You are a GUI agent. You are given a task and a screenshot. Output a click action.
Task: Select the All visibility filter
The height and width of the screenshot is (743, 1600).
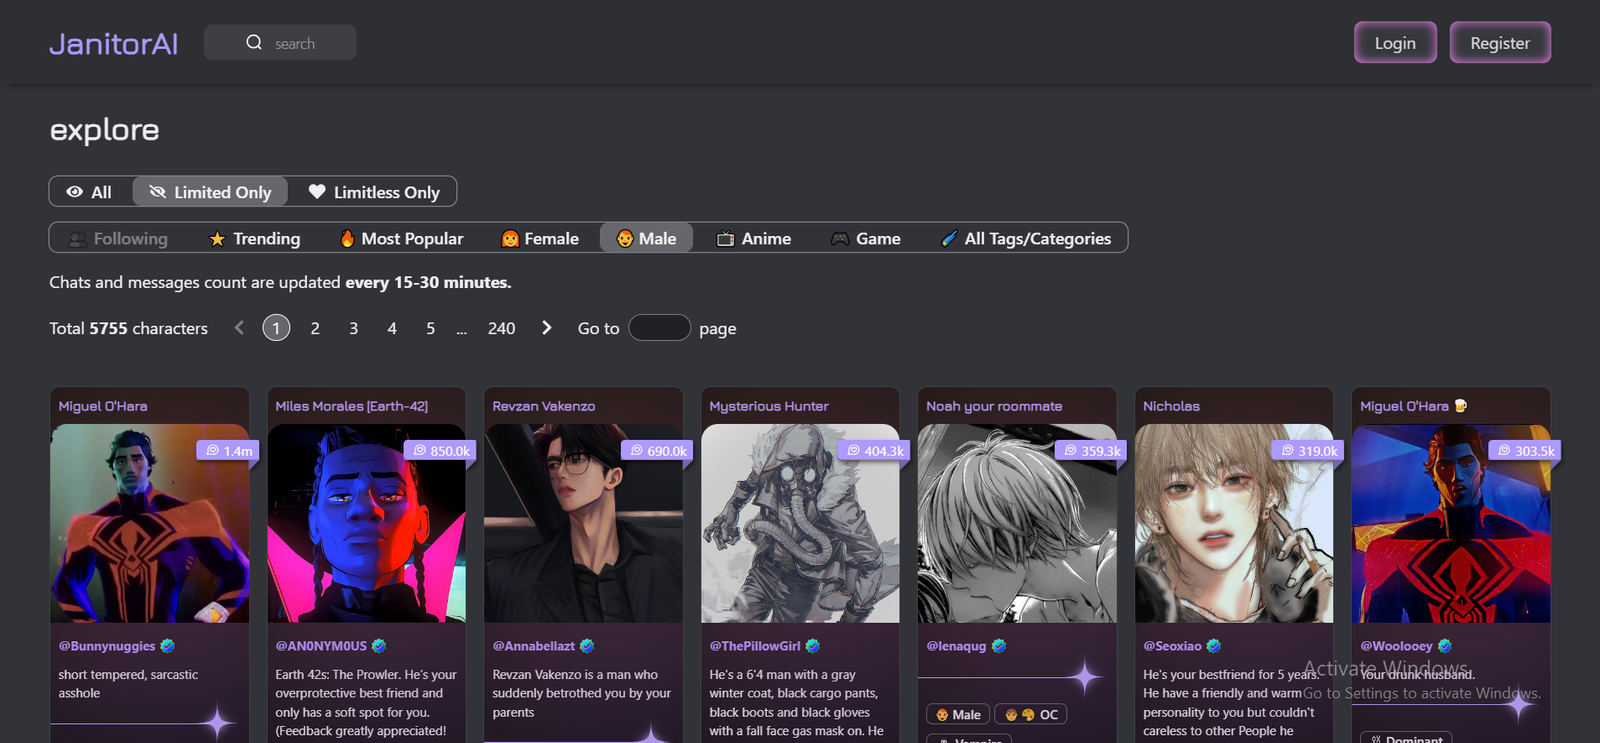(90, 192)
